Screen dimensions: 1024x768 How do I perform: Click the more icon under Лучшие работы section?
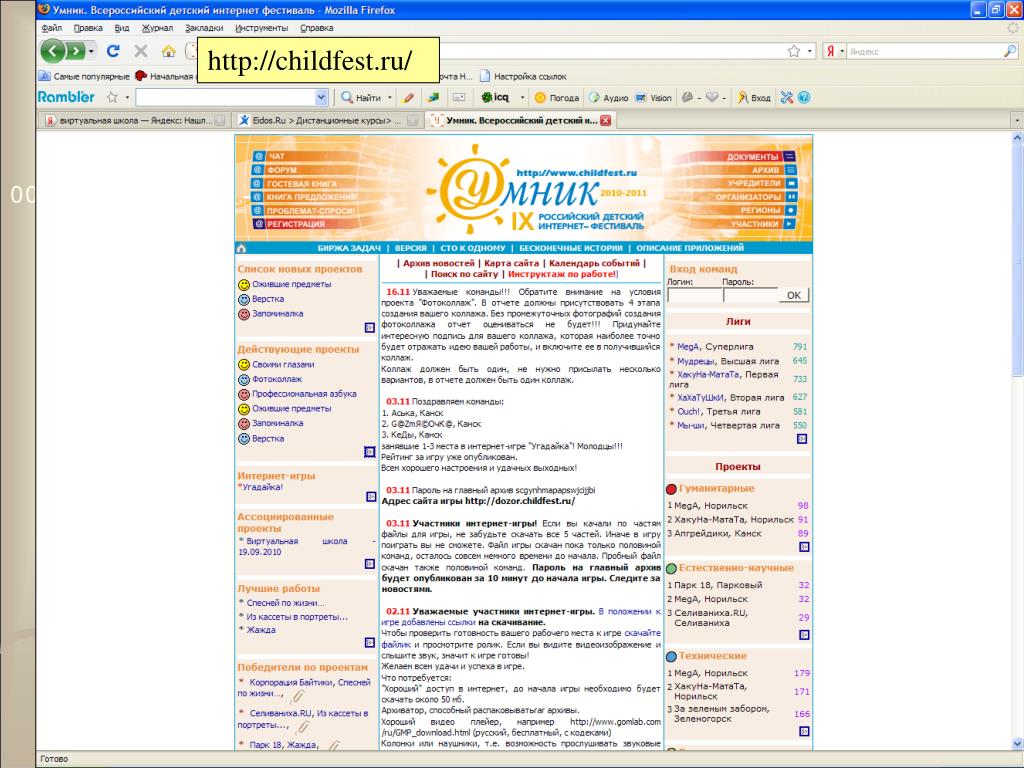click(370, 643)
